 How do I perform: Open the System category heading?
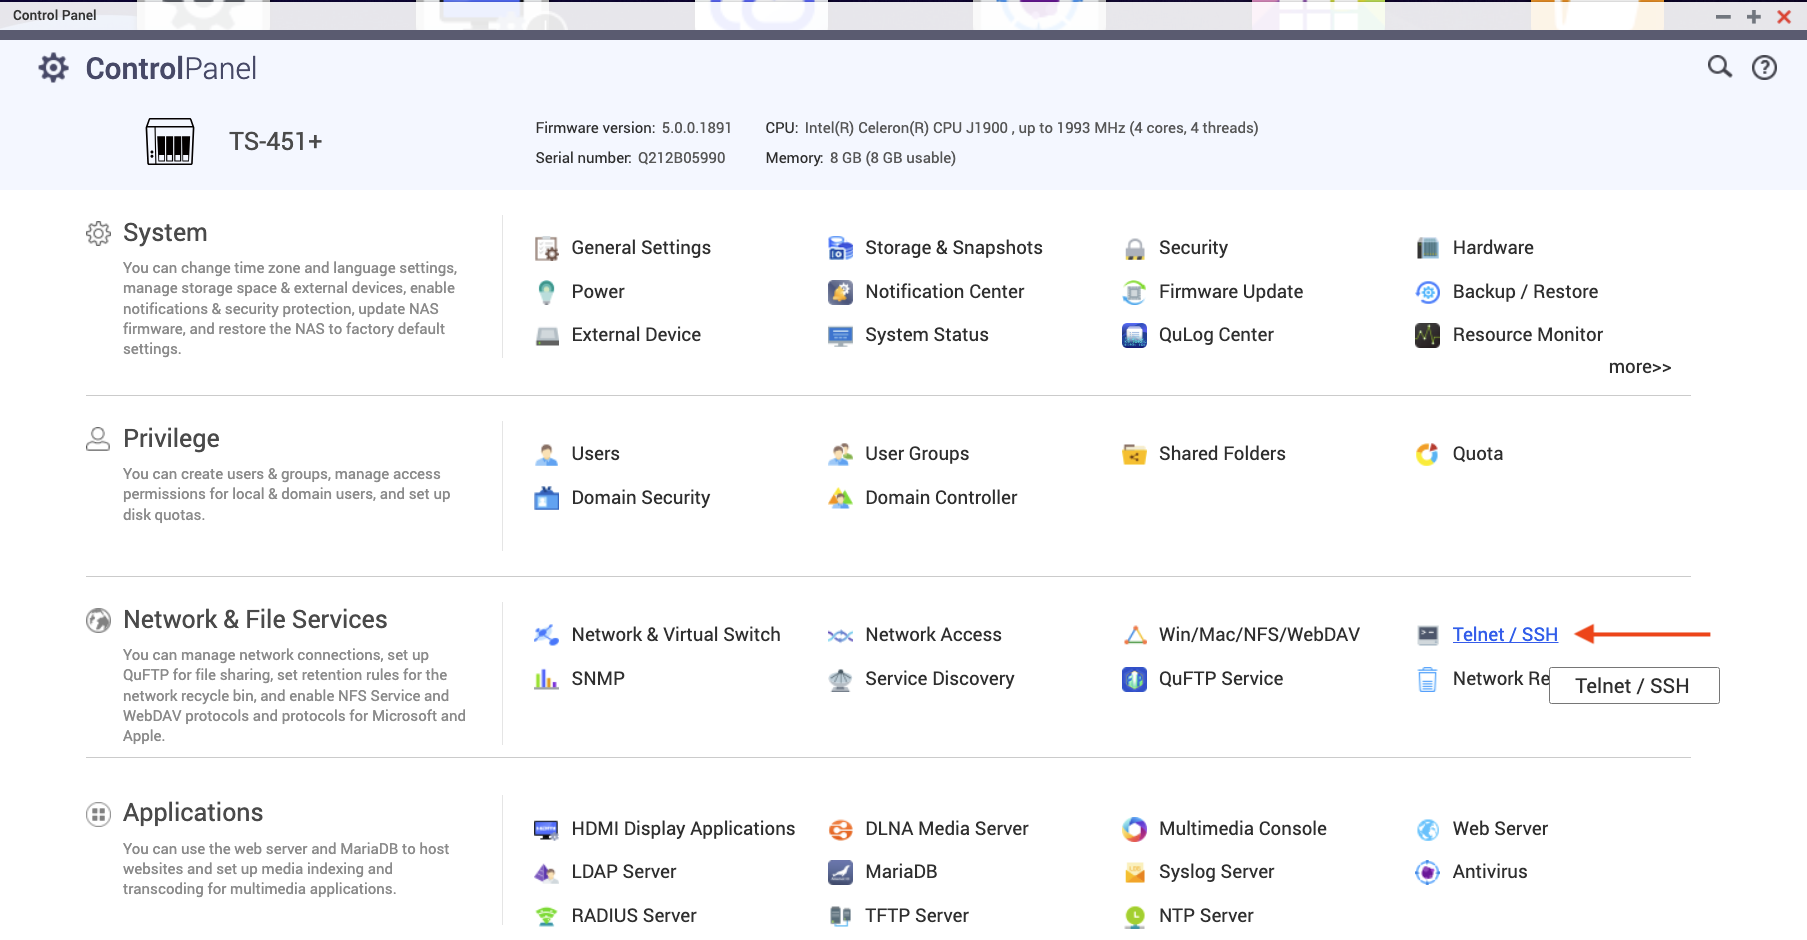165,233
